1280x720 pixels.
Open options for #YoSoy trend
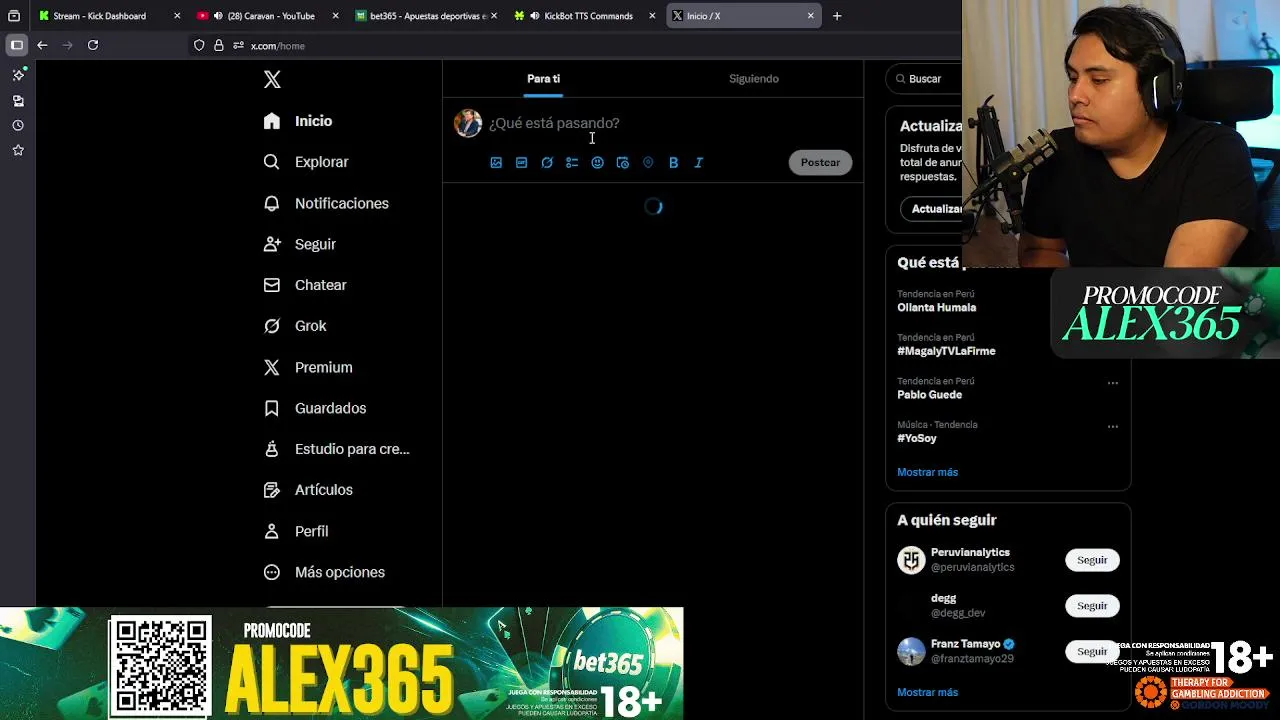[x=1112, y=427]
